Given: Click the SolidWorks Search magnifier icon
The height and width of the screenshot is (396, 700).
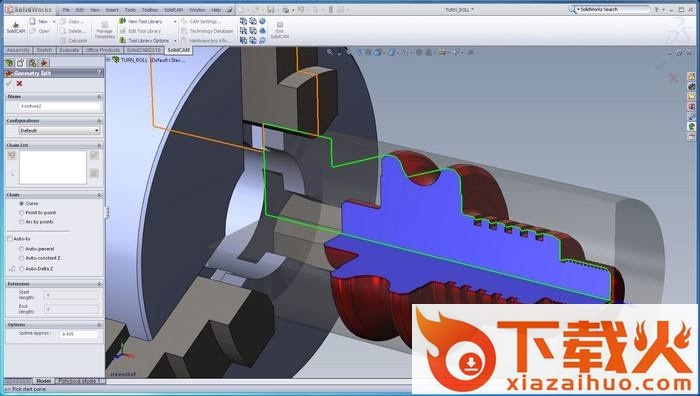Looking at the screenshot, I should (x=572, y=9).
